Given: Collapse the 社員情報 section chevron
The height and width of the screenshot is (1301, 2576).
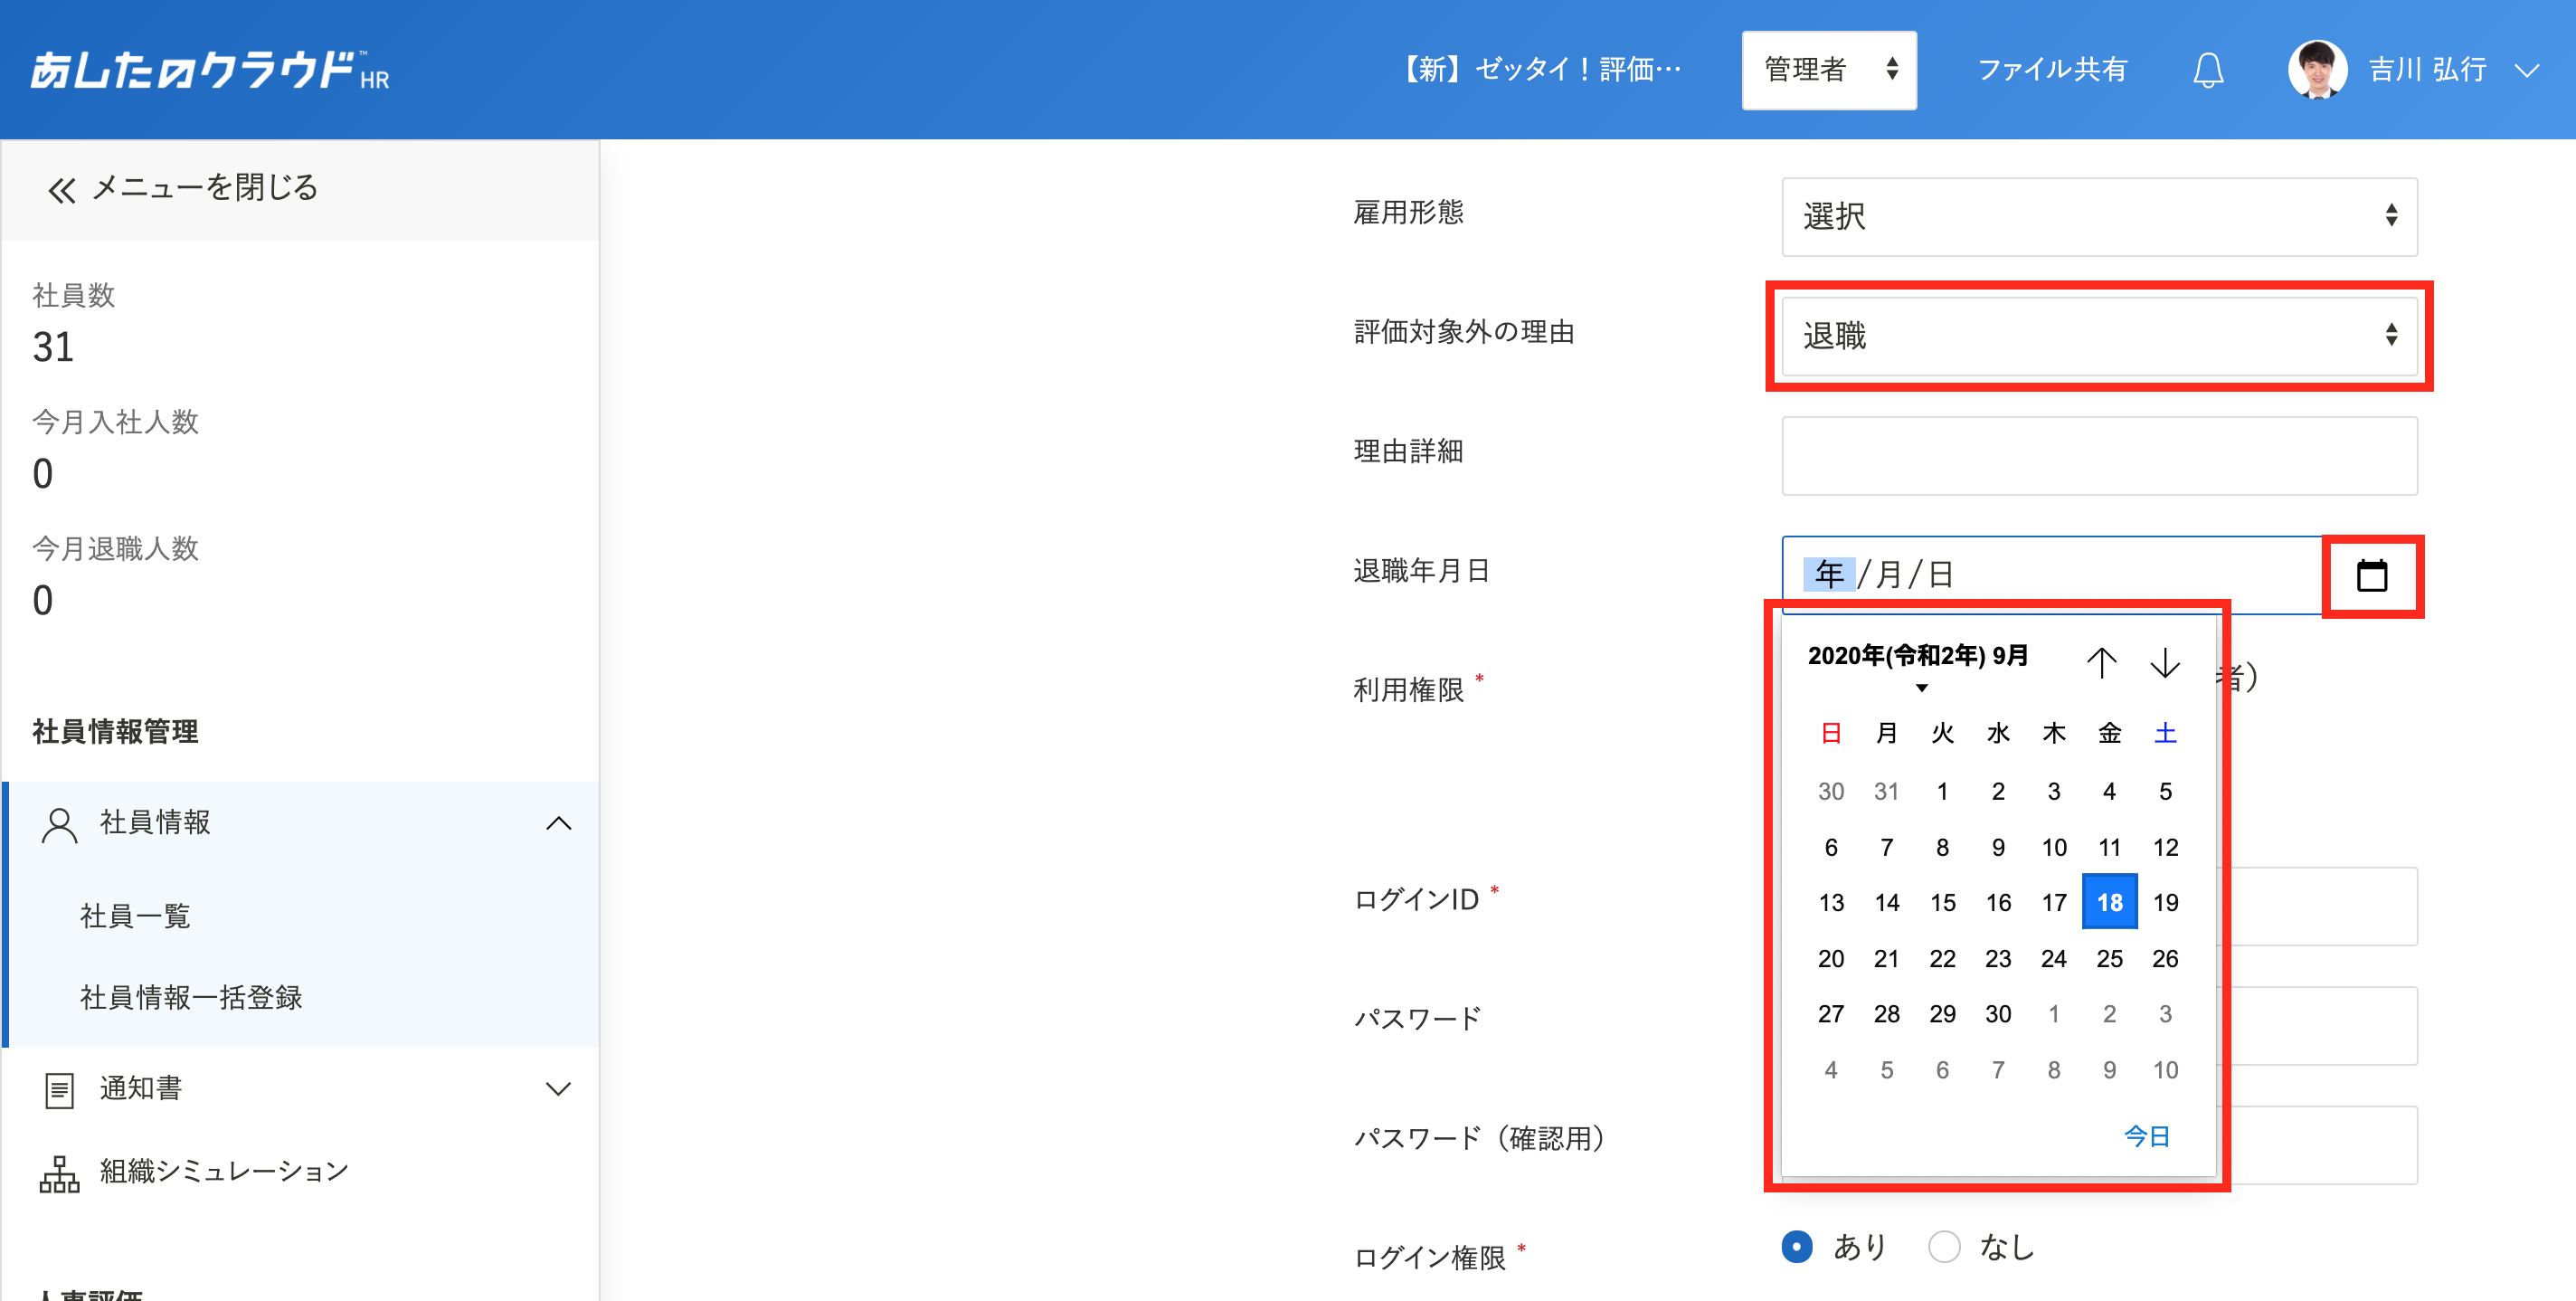Looking at the screenshot, I should coord(559,824).
